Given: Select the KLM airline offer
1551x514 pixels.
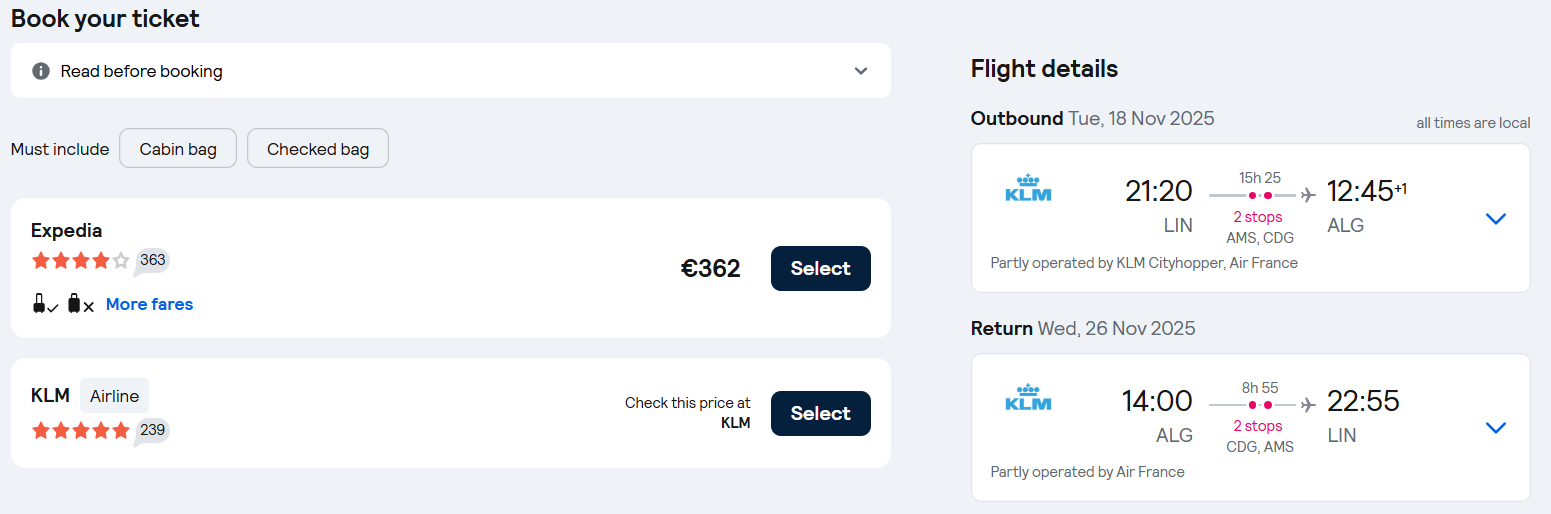Looking at the screenshot, I should 820,413.
